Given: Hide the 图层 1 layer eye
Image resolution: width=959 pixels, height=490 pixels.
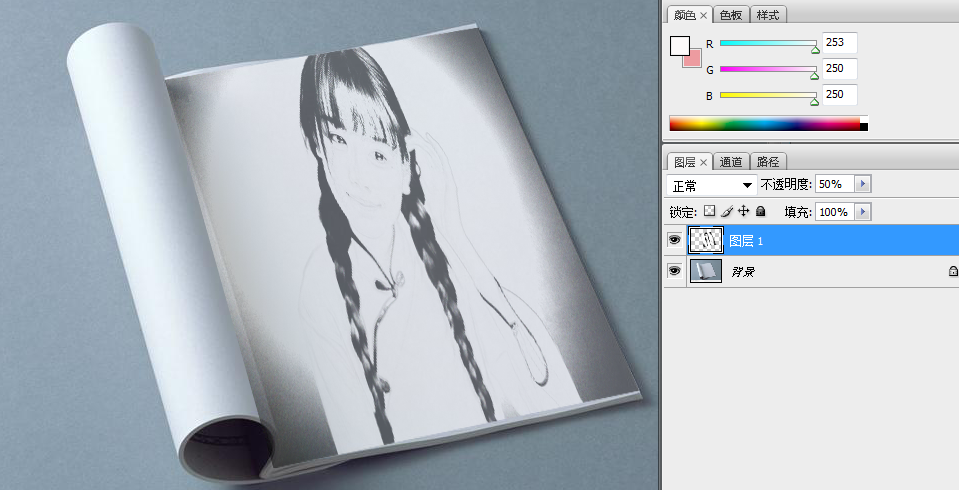Looking at the screenshot, I should tap(675, 240).
